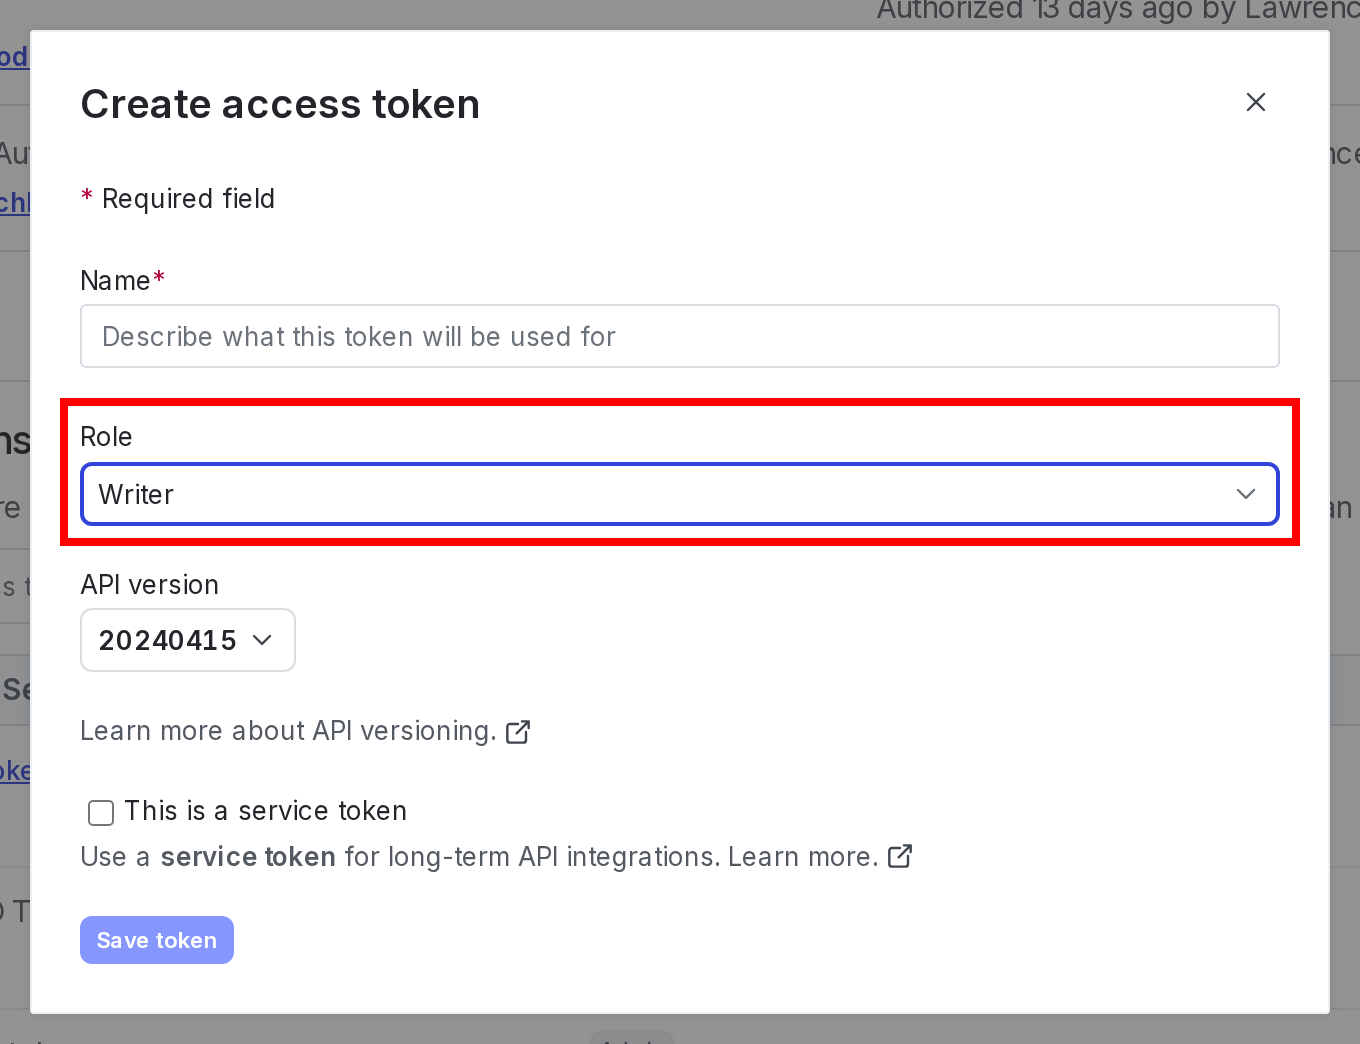Click the bold 'service token' text in description
Screen dimensions: 1360x1044
[x=247, y=857]
